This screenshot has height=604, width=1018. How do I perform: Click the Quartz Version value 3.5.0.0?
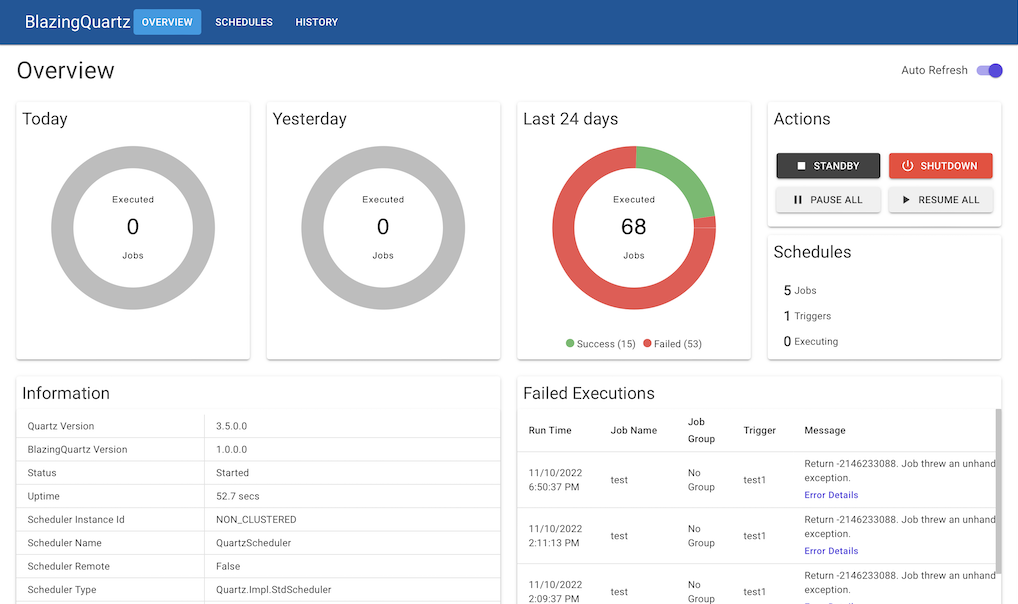231,426
